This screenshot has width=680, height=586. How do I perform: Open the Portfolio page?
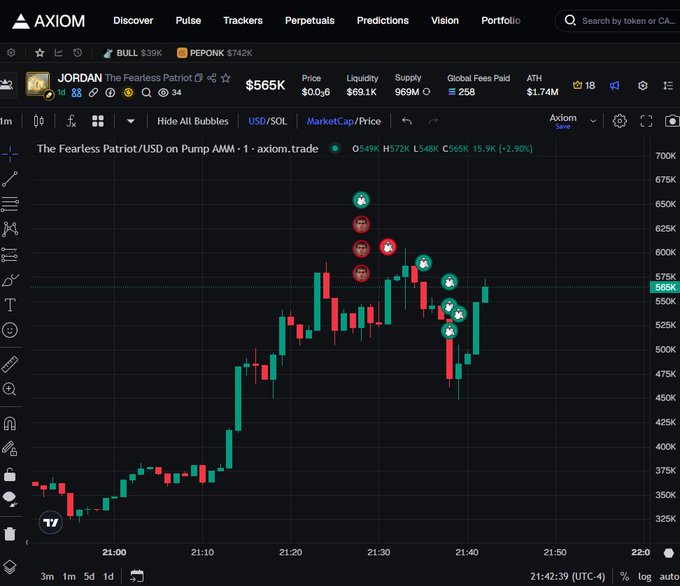500,20
